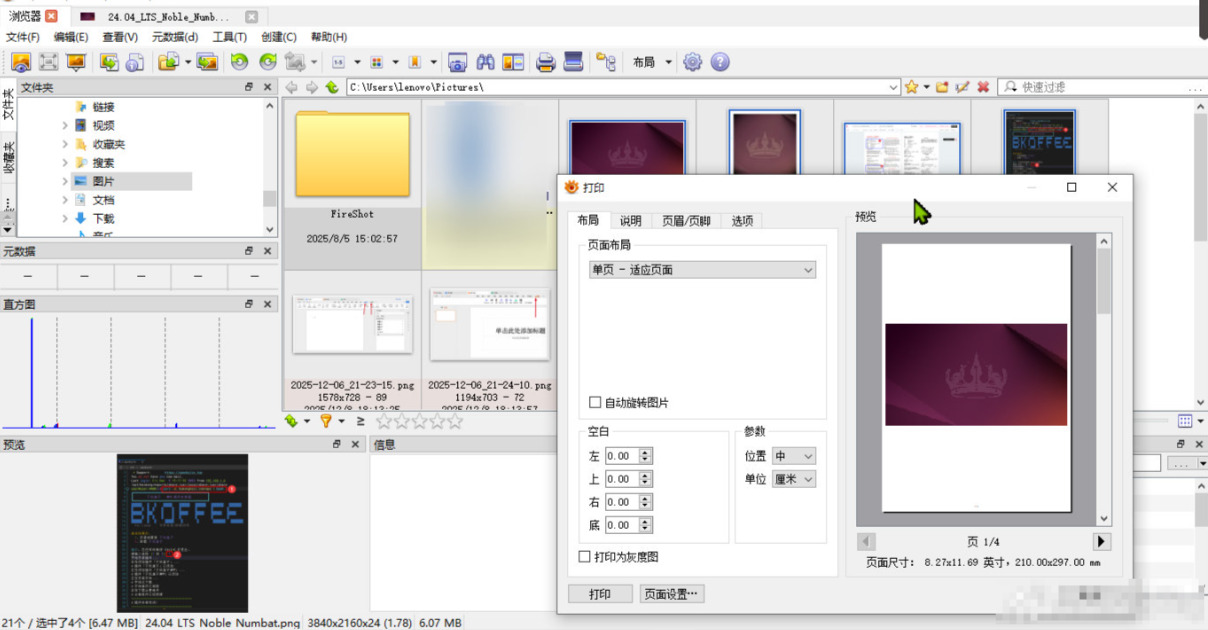Viewport: 1208px width, 630px height.
Task: Click the rotate counter-clockwise icon
Action: click(x=239, y=62)
